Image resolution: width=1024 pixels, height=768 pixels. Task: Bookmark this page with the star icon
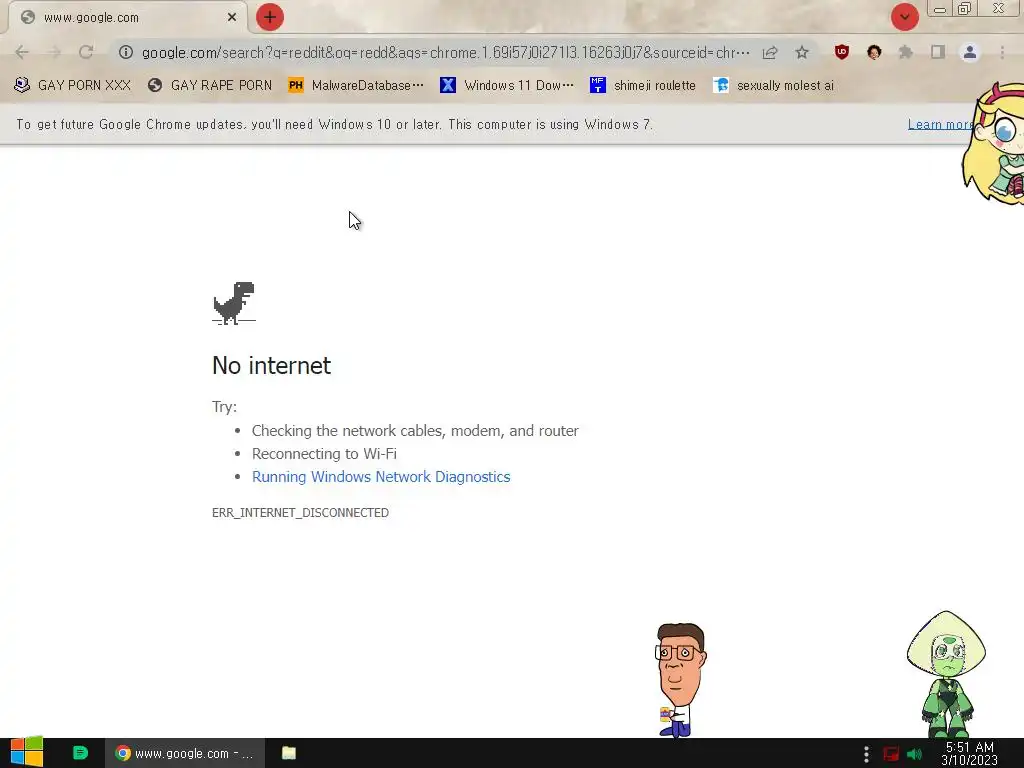[802, 52]
